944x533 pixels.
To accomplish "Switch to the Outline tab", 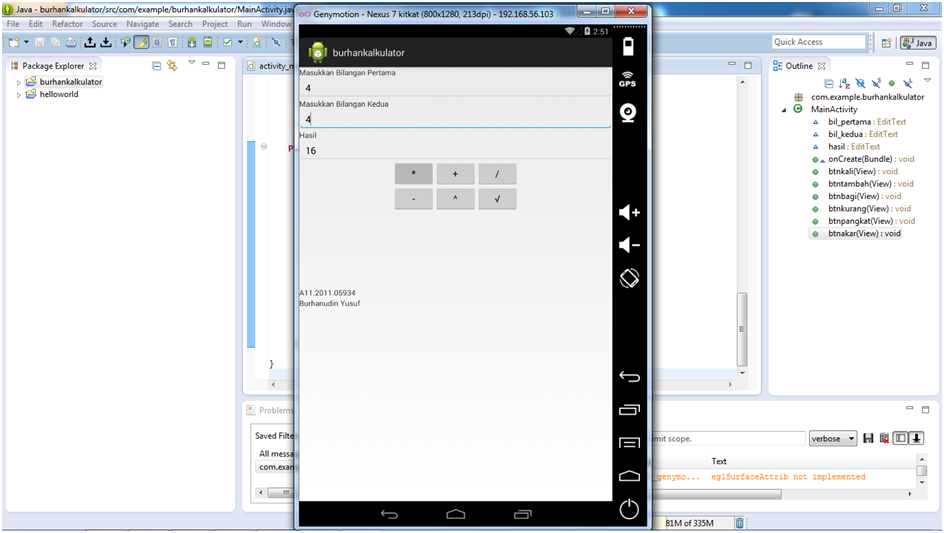I will coord(799,66).
